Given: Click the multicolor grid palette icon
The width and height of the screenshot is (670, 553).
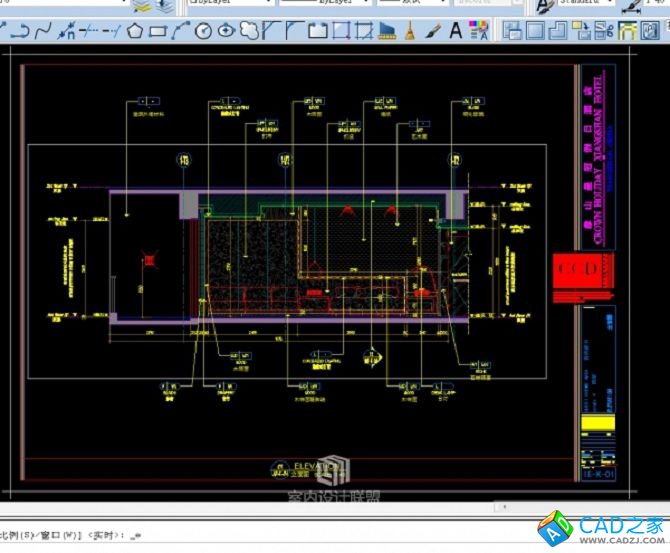Looking at the screenshot, I should point(480,31).
